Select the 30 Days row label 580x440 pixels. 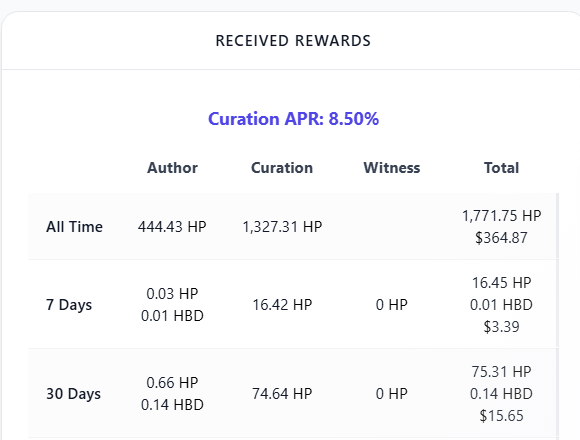(73, 394)
